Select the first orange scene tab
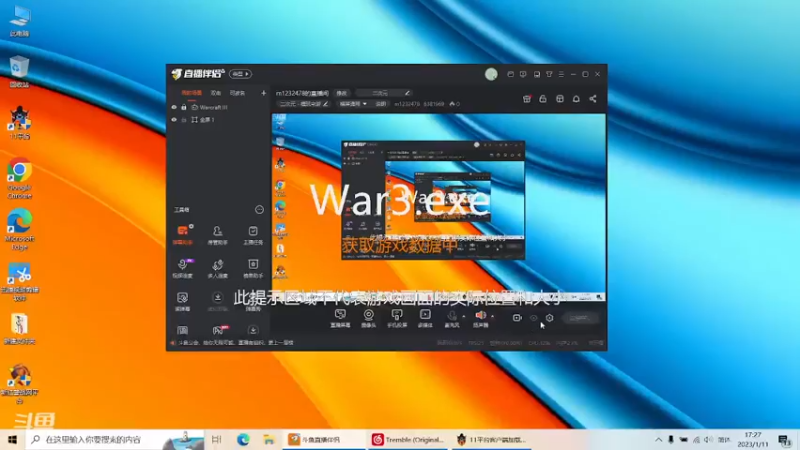This screenshot has height=450, width=800. click(x=191, y=93)
